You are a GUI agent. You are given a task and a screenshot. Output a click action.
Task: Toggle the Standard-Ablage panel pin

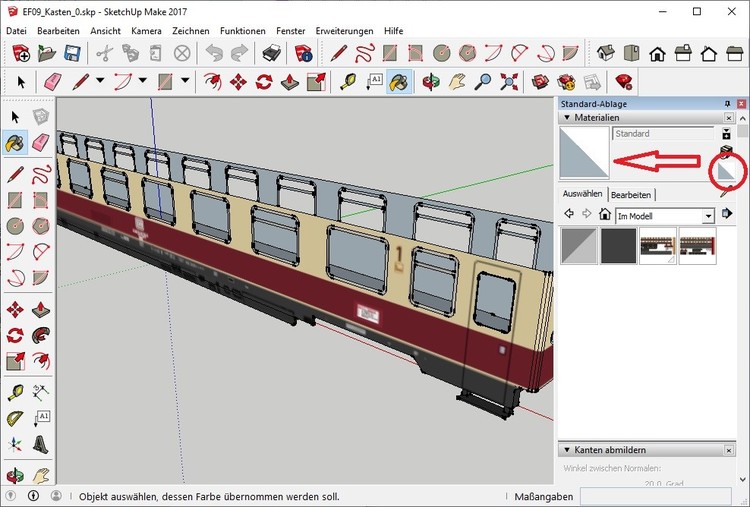[727, 103]
